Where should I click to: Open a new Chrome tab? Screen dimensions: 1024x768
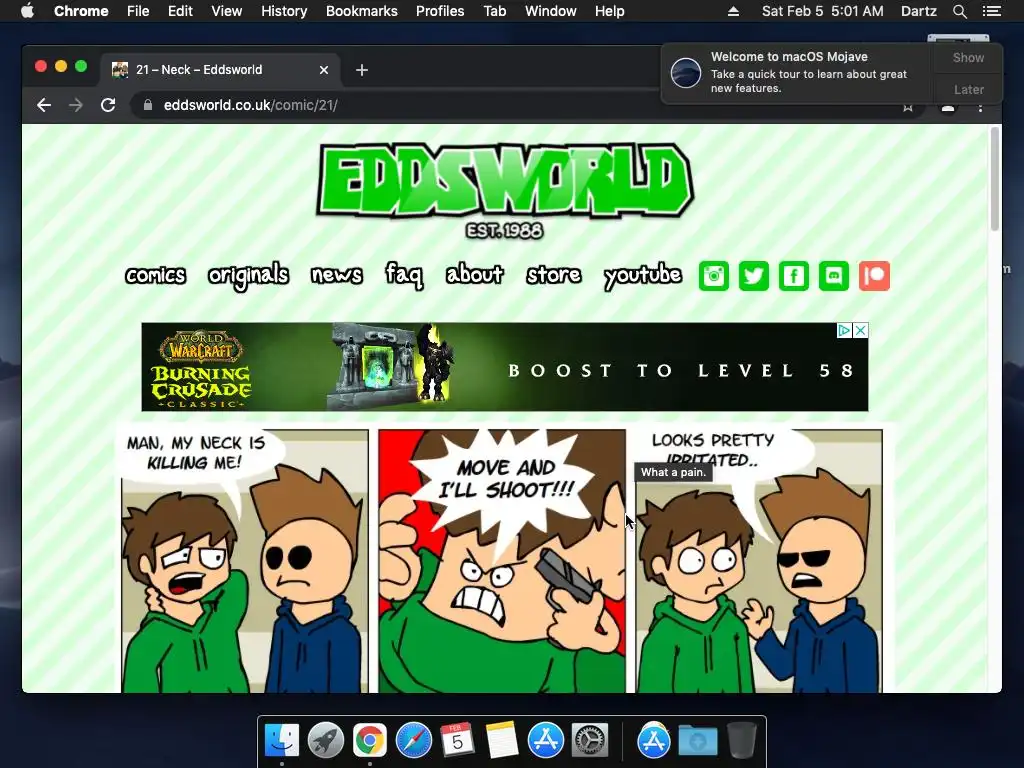(362, 70)
